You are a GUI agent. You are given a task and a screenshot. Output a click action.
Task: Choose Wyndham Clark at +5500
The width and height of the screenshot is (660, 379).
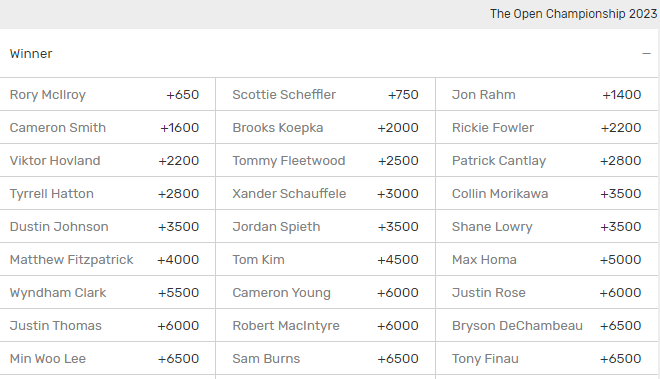point(107,292)
